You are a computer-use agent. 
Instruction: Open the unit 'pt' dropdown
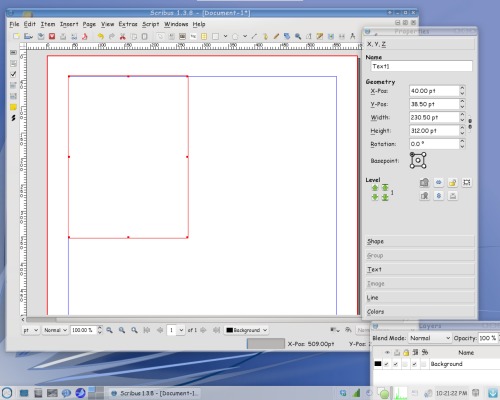coord(30,330)
